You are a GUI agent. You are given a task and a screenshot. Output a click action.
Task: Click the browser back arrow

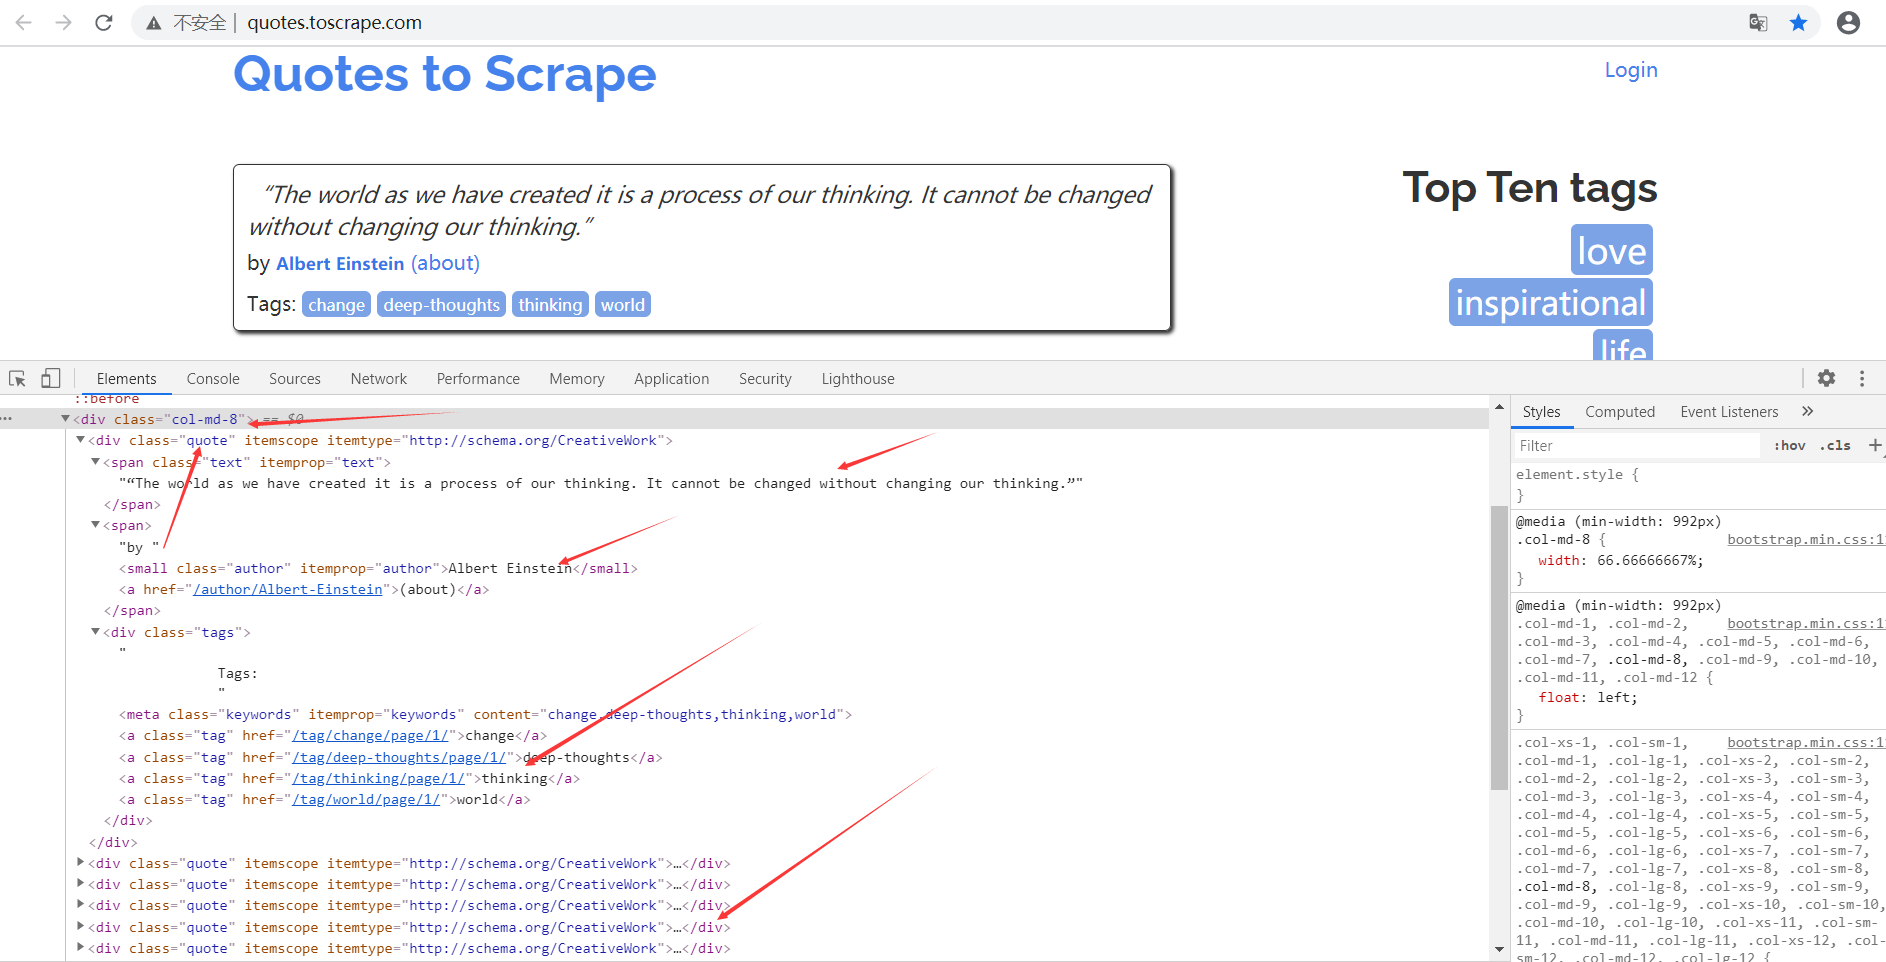pyautogui.click(x=24, y=23)
